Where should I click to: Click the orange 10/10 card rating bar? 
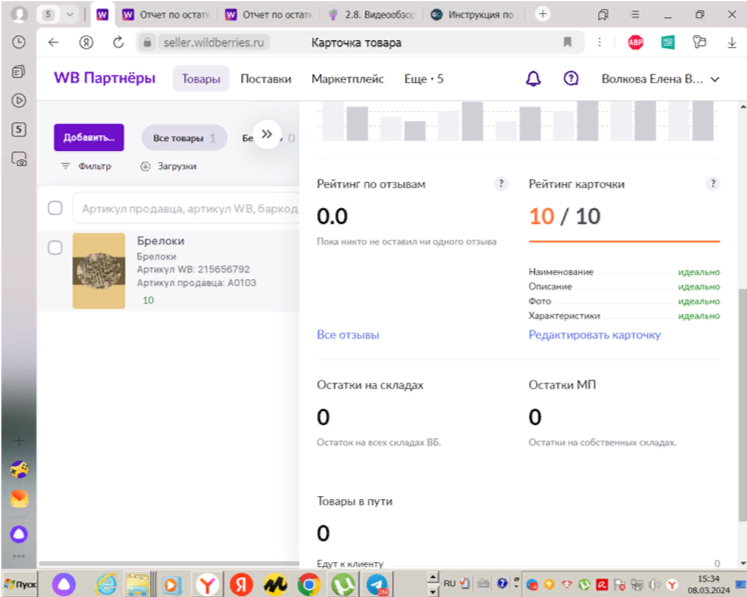tap(624, 242)
